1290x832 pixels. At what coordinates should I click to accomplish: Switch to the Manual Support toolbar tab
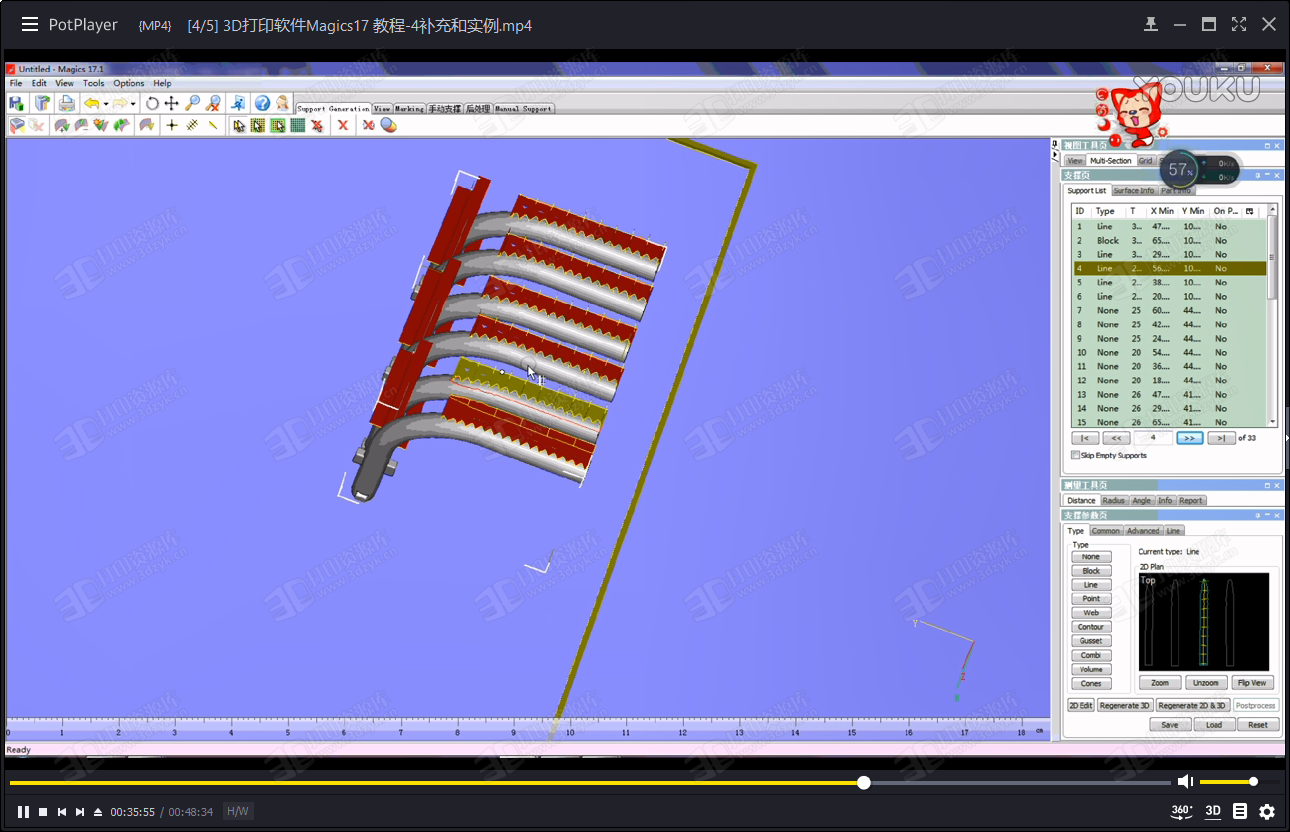pyautogui.click(x=523, y=108)
